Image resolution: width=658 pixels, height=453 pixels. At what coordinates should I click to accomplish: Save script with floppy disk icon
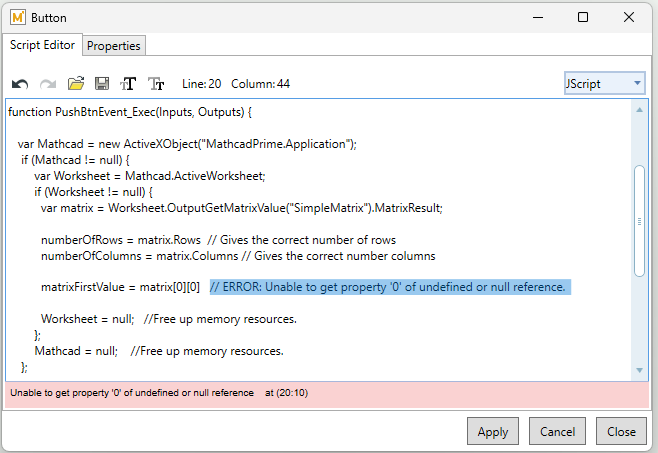102,84
